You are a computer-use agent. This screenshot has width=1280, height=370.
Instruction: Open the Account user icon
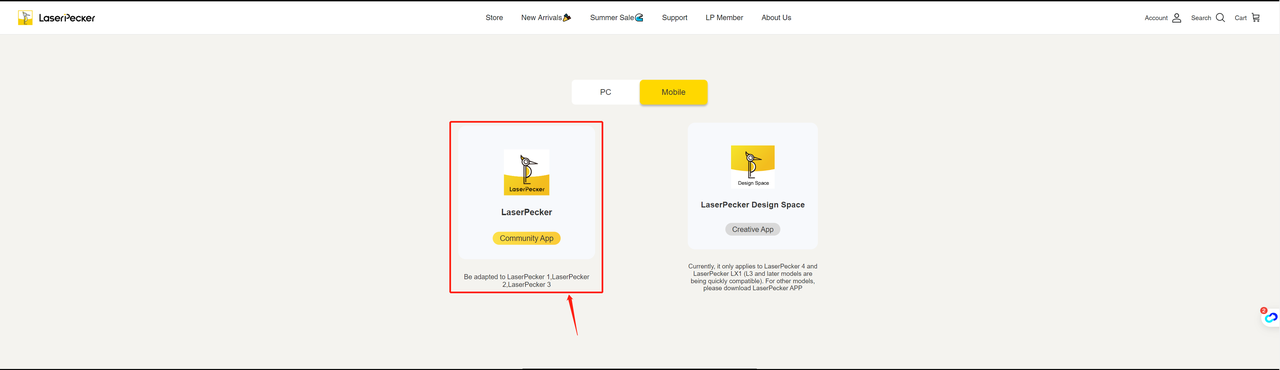1176,18
